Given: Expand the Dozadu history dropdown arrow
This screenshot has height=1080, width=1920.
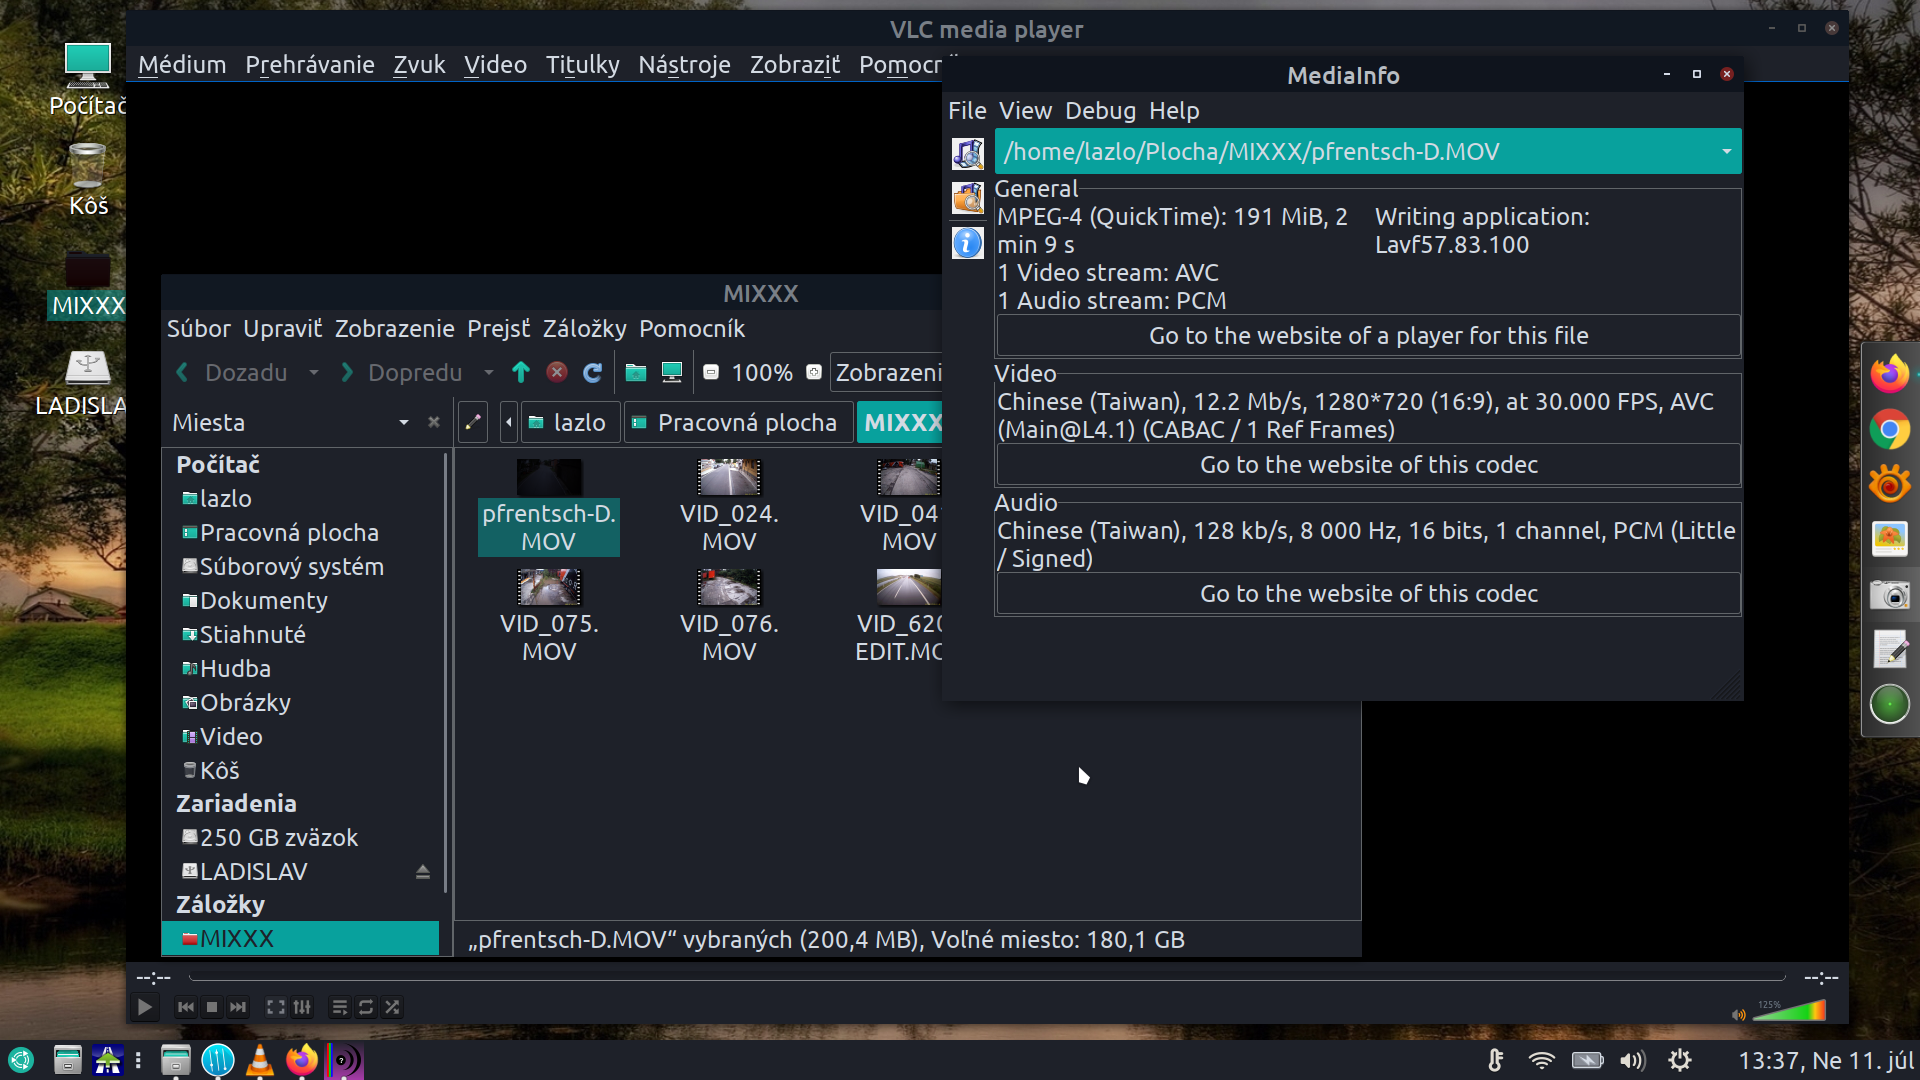Looking at the screenshot, I should 314,373.
